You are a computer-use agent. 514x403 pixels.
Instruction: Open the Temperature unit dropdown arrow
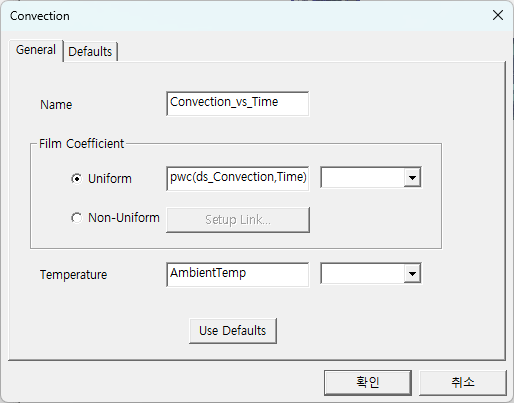(x=412, y=274)
